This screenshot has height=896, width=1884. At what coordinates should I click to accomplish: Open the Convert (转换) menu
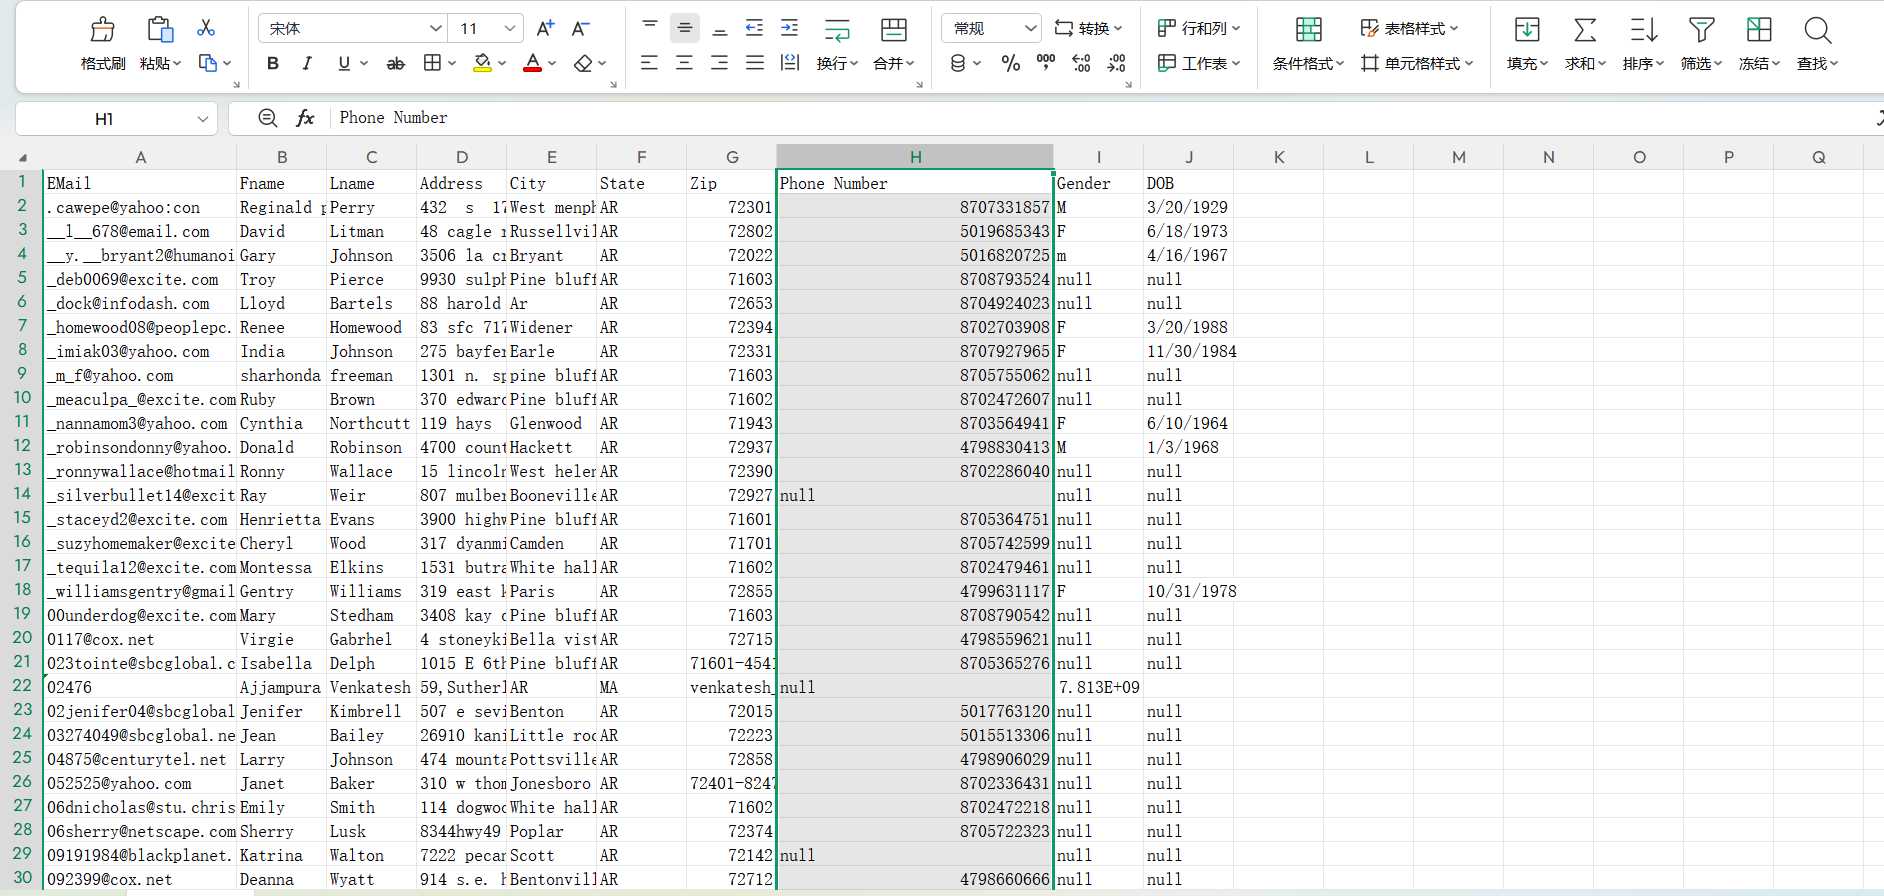[x=1089, y=28]
